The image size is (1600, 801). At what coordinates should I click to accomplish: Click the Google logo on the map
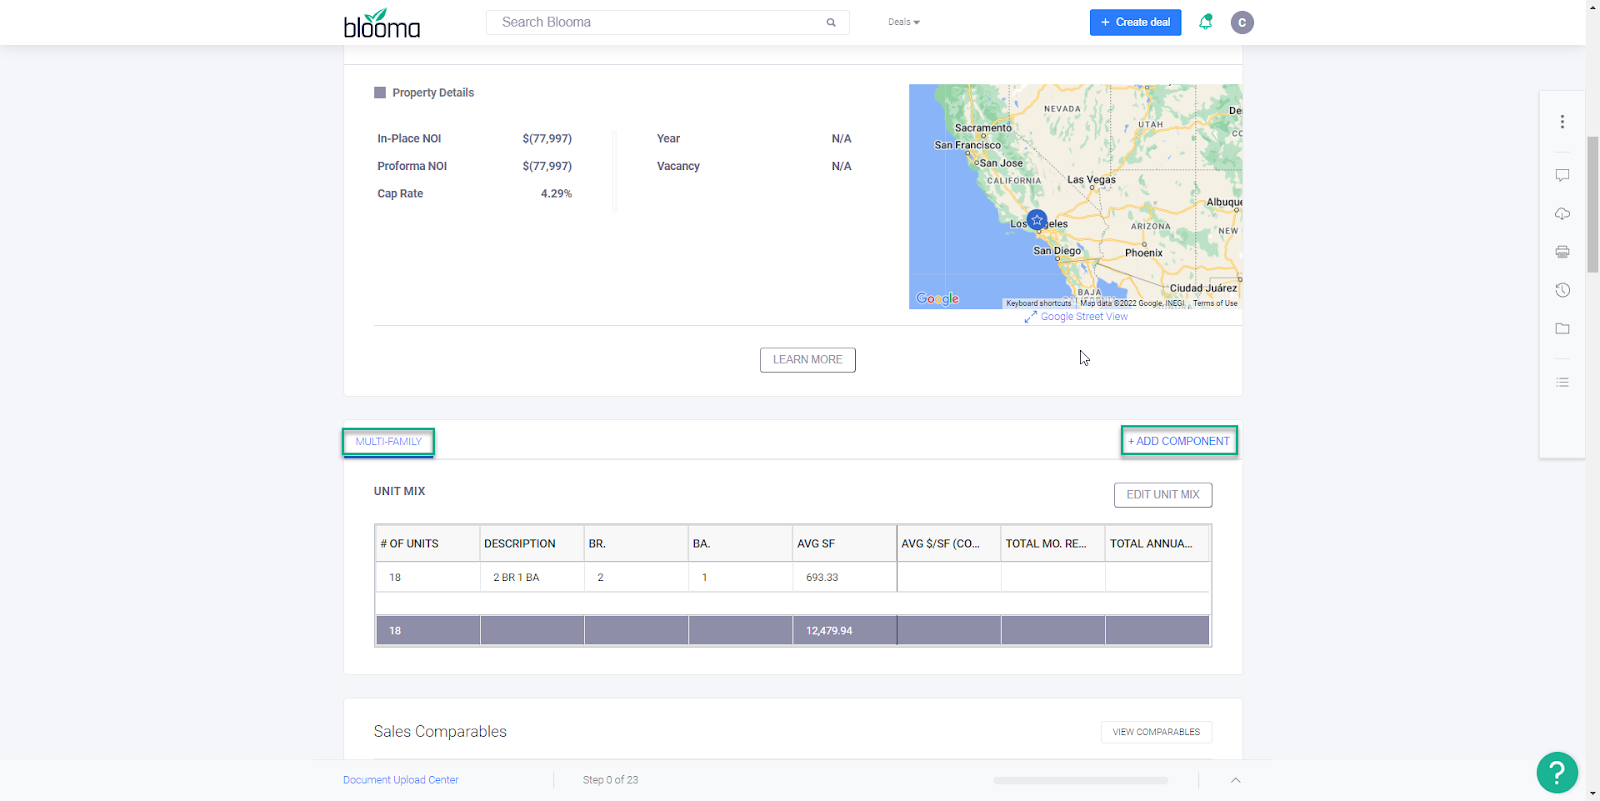click(x=937, y=298)
